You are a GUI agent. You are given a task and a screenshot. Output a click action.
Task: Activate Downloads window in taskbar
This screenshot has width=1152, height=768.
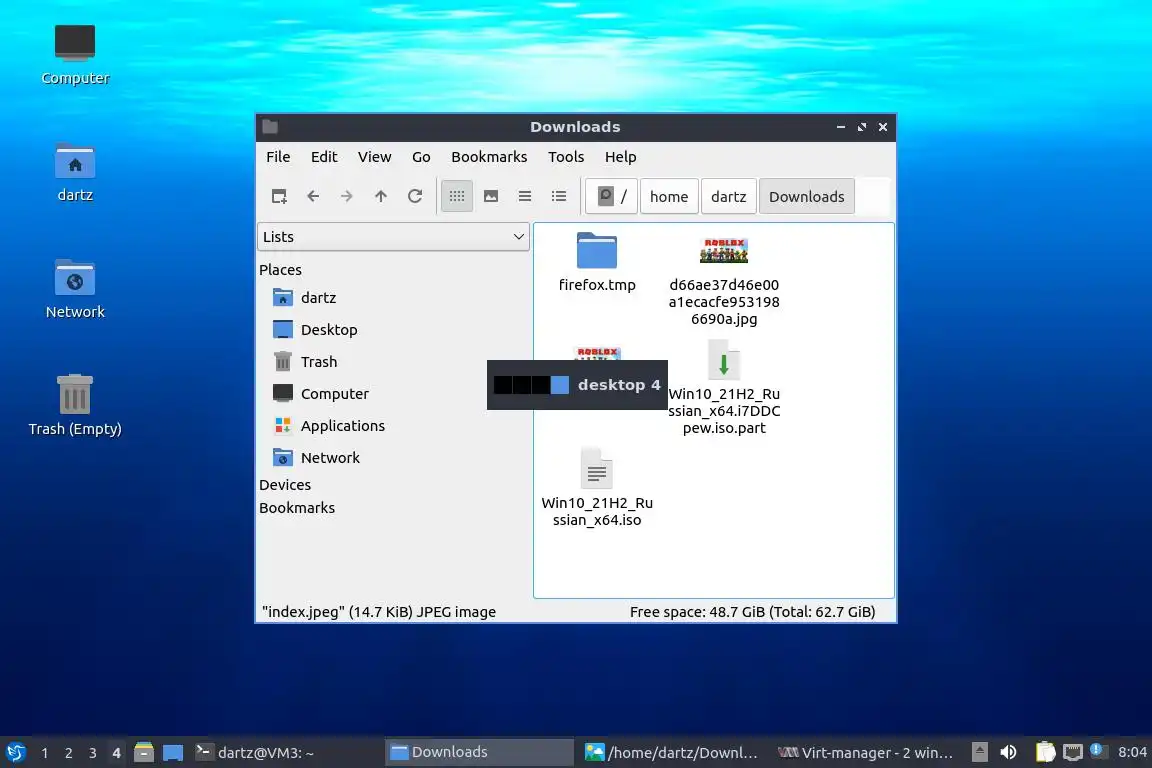click(x=479, y=753)
